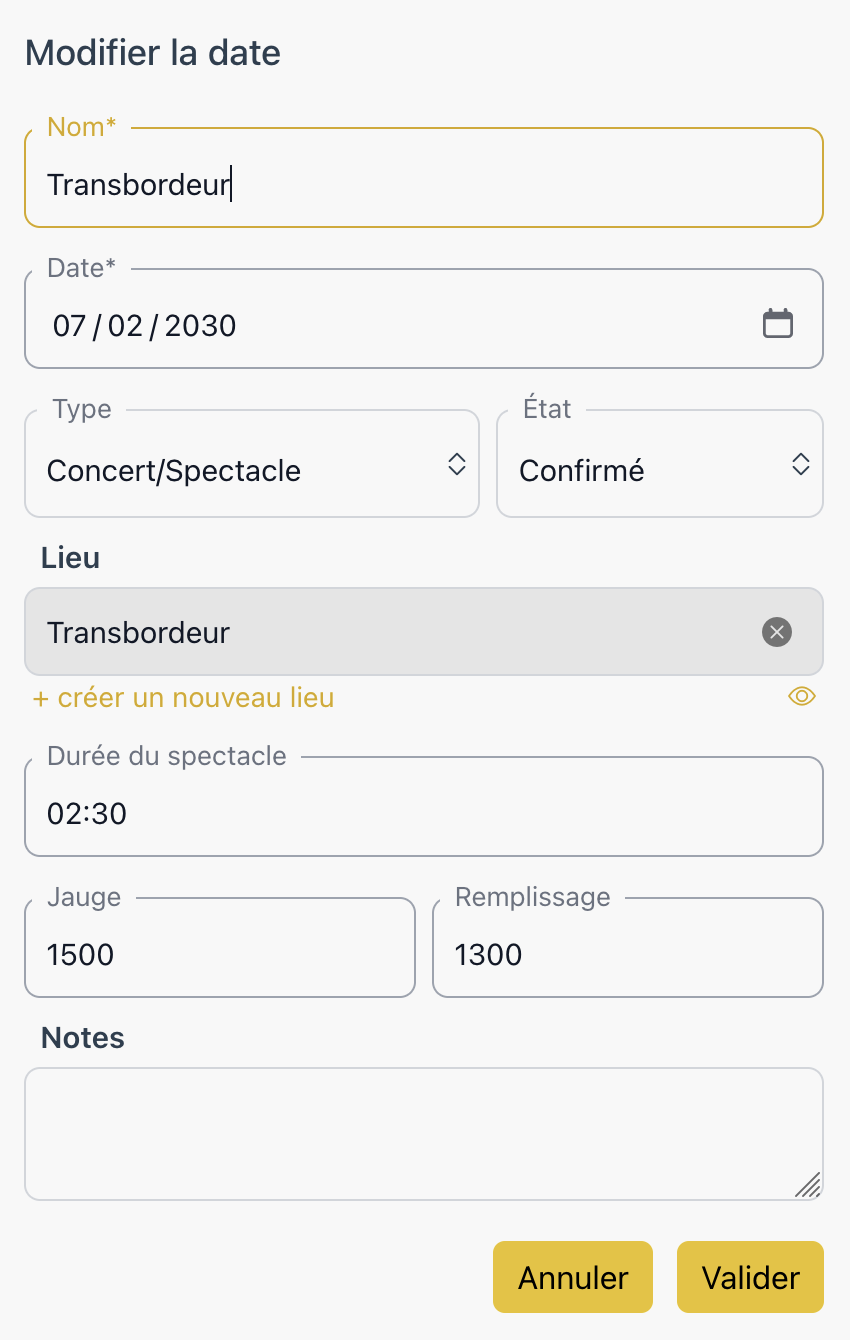Click inside the Notes text area
Viewport: 850px width, 1340px height.
coord(424,1133)
